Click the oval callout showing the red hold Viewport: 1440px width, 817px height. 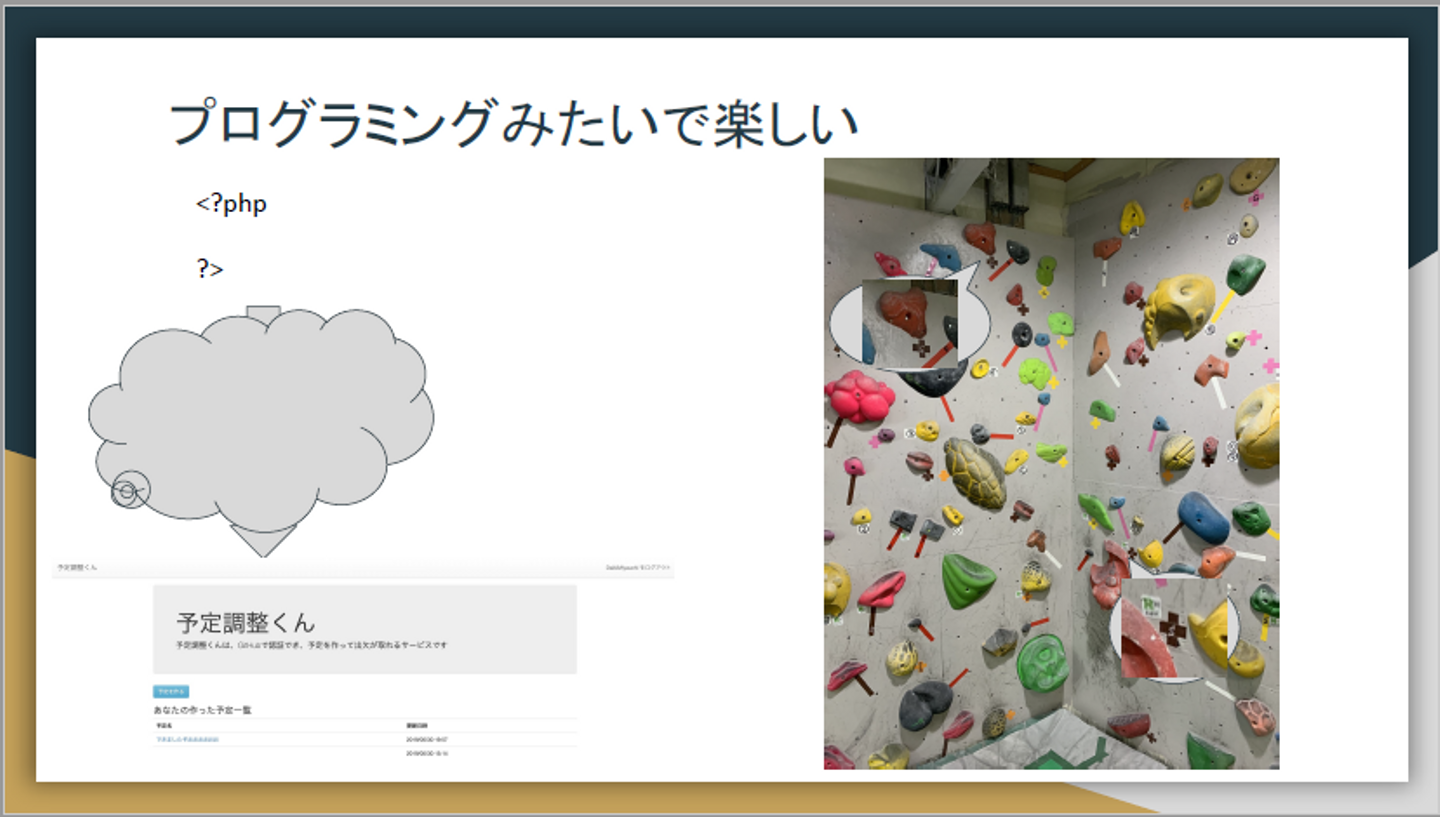[x=909, y=320]
